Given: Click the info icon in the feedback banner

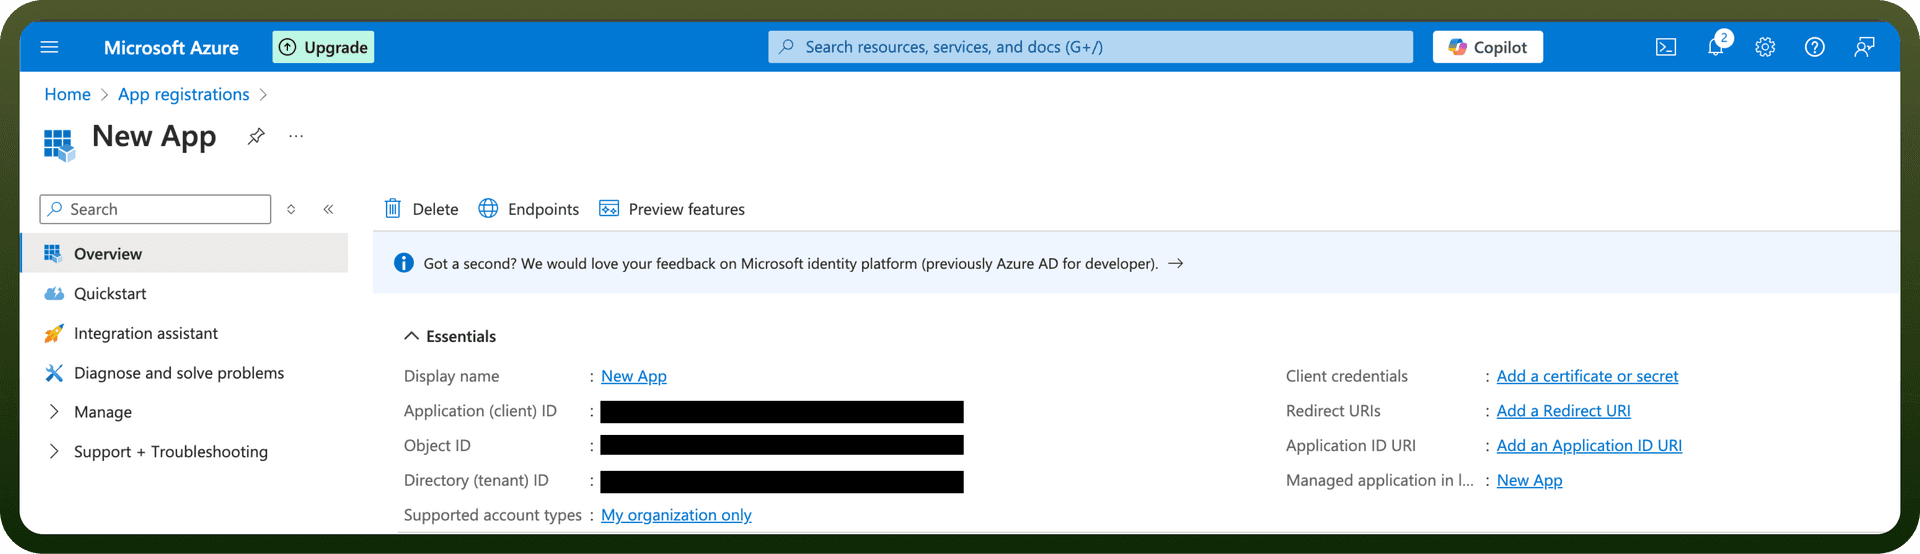Looking at the screenshot, I should (x=403, y=263).
